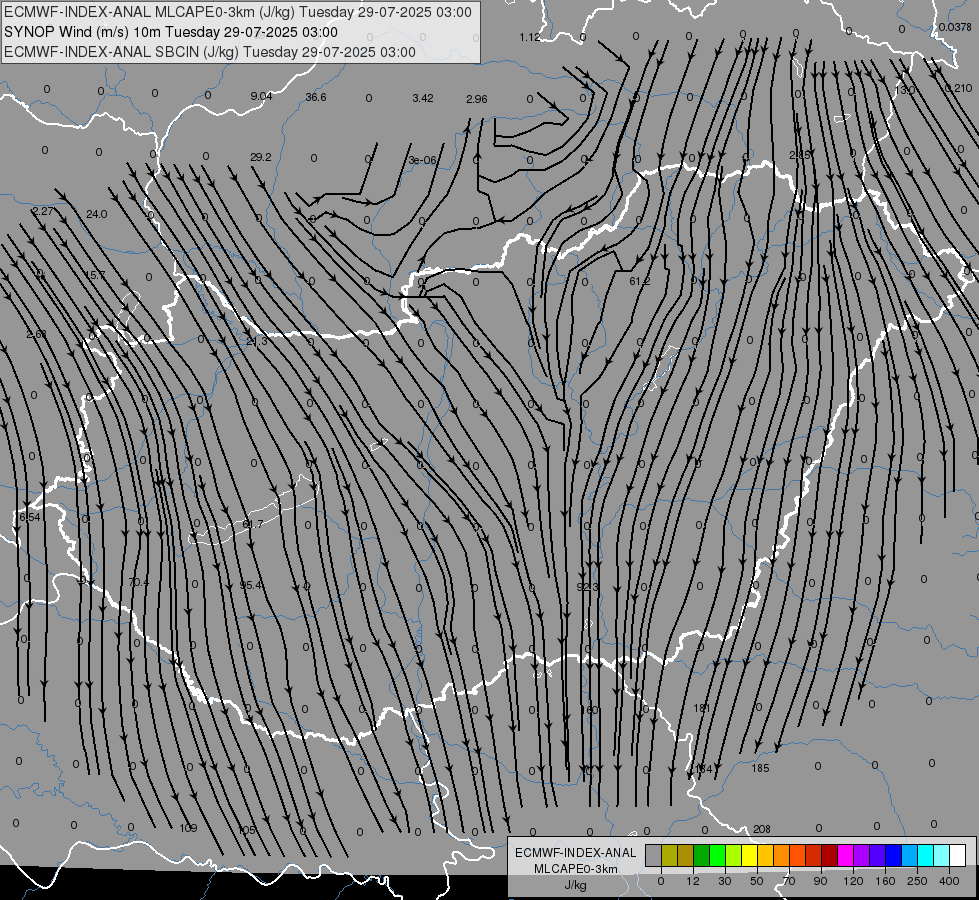This screenshot has width=979, height=900.
Task: Click the map value 15.7
Action: coord(96,275)
